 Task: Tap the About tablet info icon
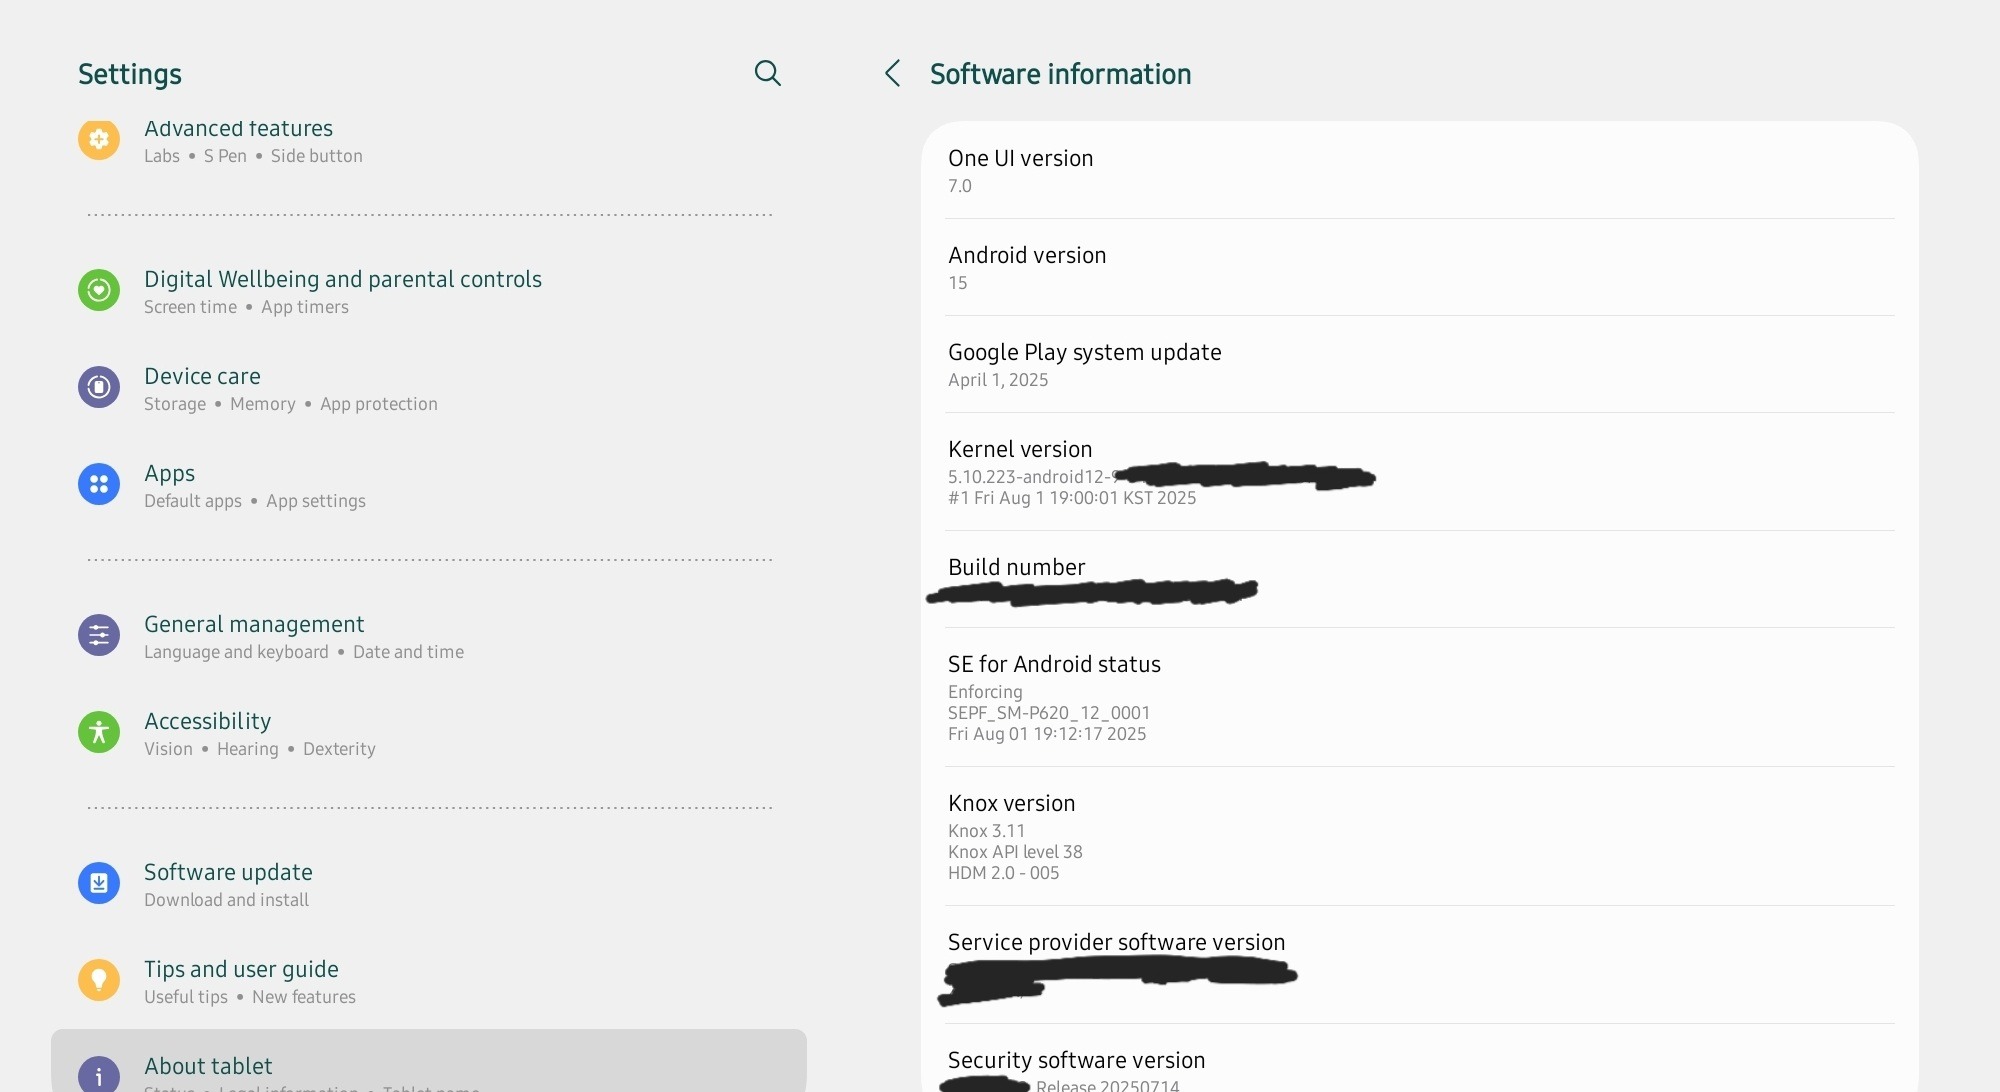tap(99, 1075)
